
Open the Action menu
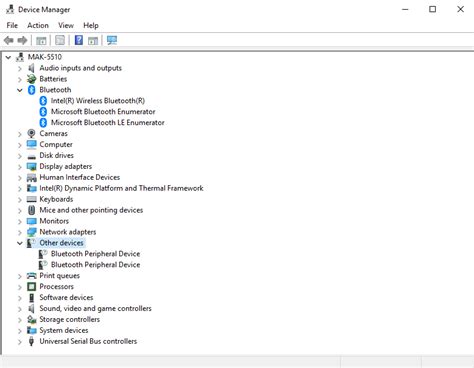pyautogui.click(x=38, y=25)
